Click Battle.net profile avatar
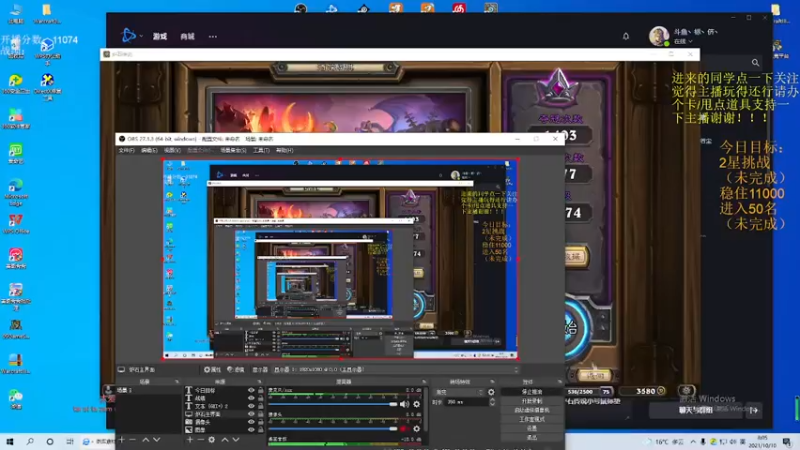The width and height of the screenshot is (800, 450). click(659, 36)
